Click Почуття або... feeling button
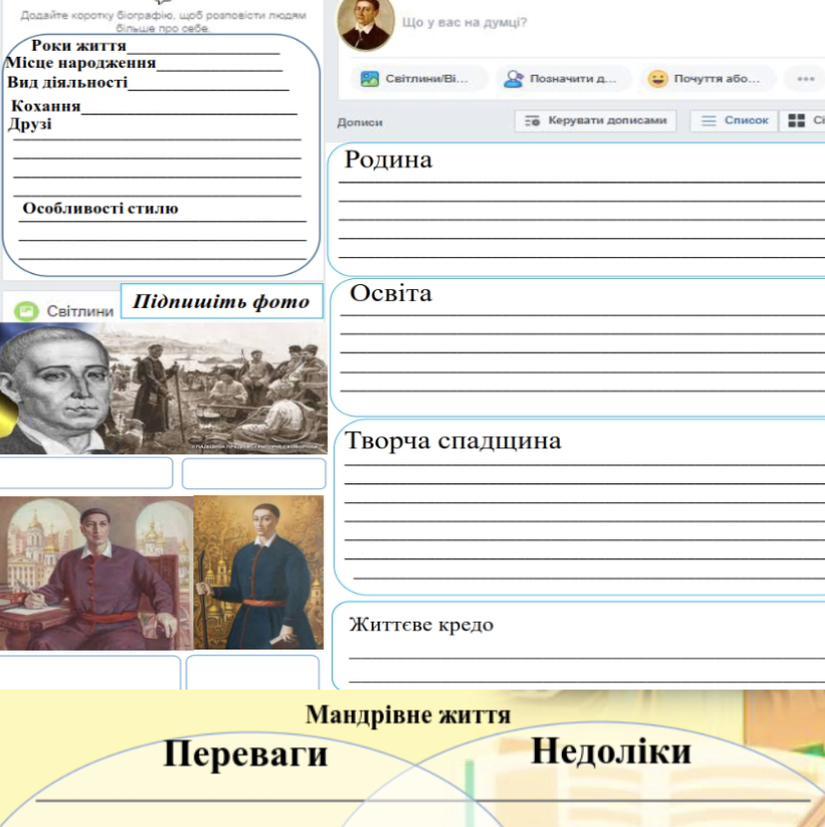This screenshot has height=827, width=825. point(708,79)
